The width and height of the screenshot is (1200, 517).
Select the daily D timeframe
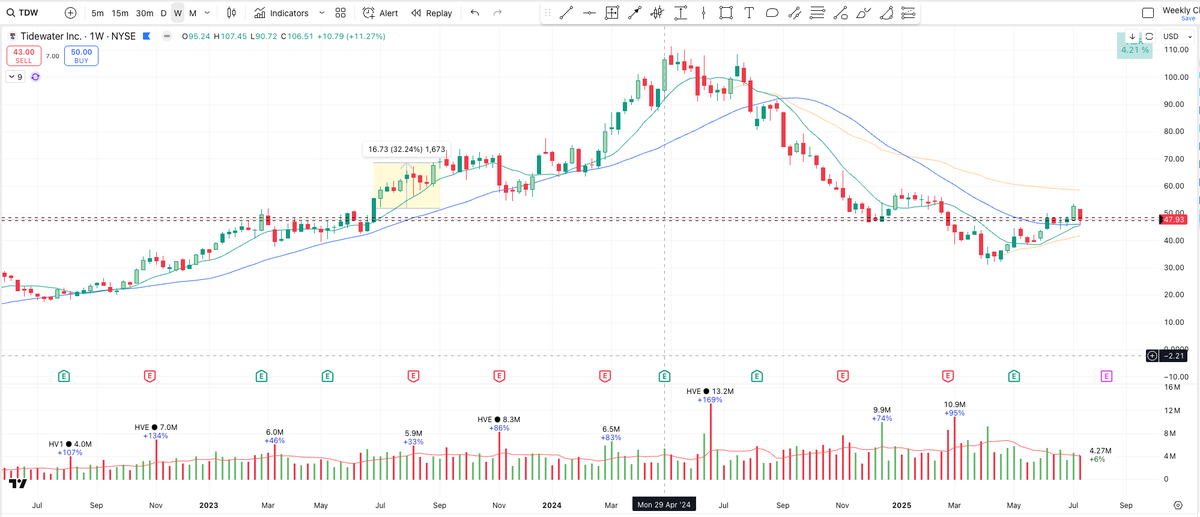[x=164, y=13]
